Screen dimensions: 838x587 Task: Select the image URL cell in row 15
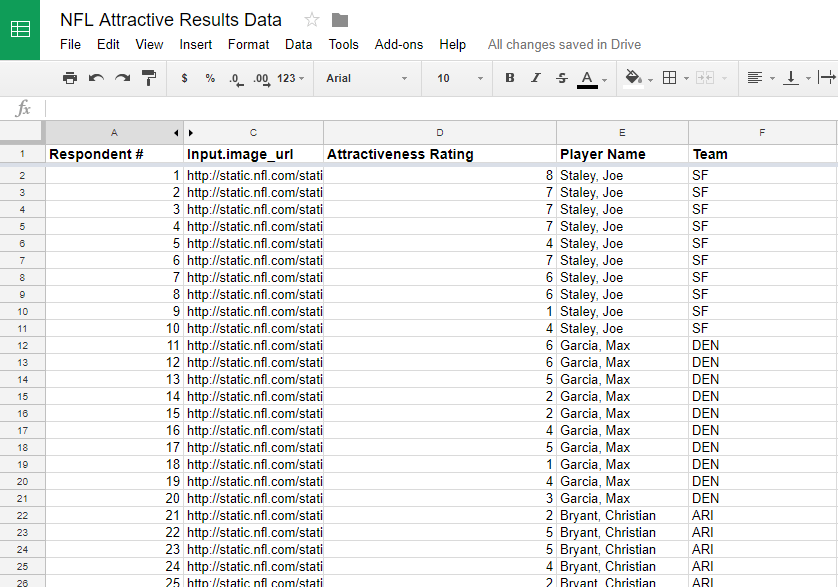pos(253,396)
